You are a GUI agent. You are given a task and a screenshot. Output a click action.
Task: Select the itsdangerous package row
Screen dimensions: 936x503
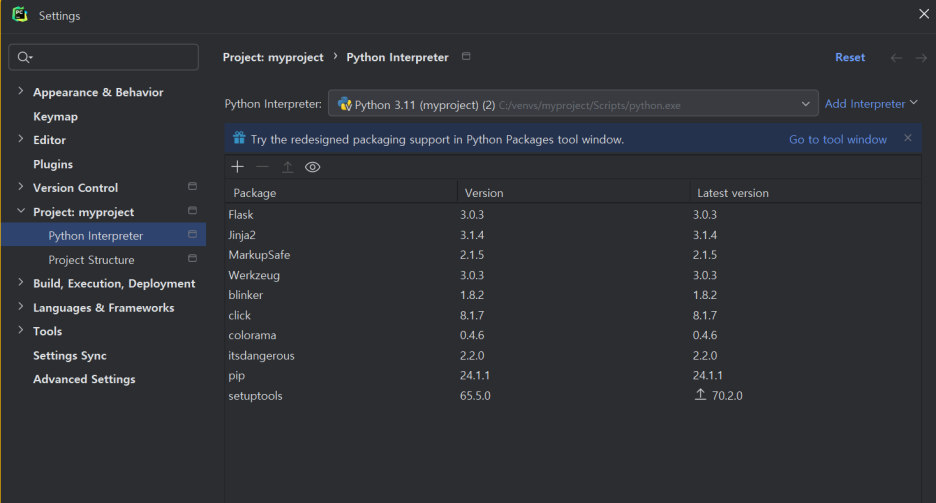[573, 356]
